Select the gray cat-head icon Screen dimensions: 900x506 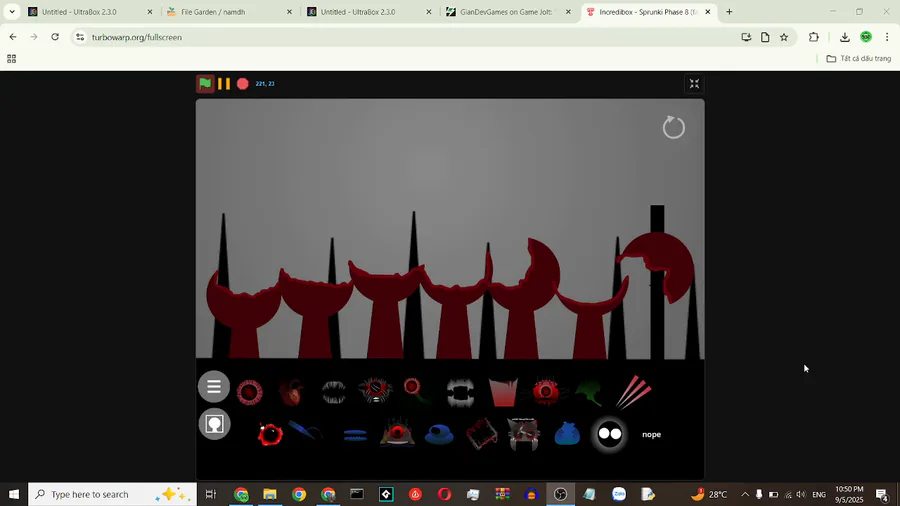tap(523, 434)
